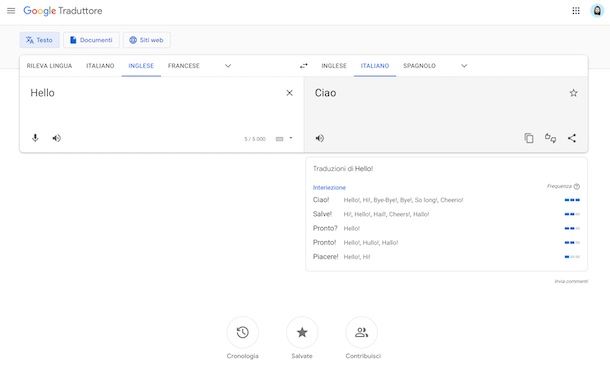
Task: Click Hullo! reverse translation word
Action: [370, 243]
